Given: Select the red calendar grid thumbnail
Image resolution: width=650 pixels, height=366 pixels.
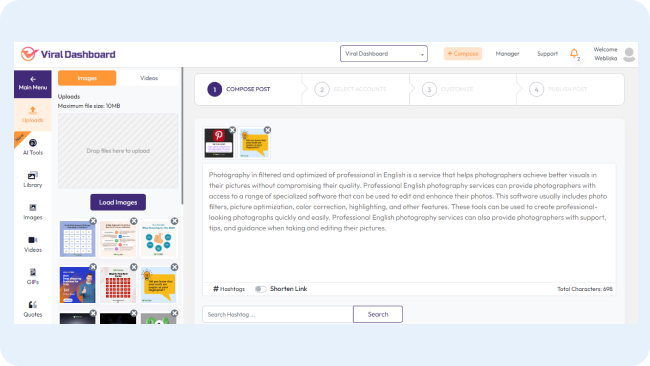Looking at the screenshot, I should coord(118,285).
